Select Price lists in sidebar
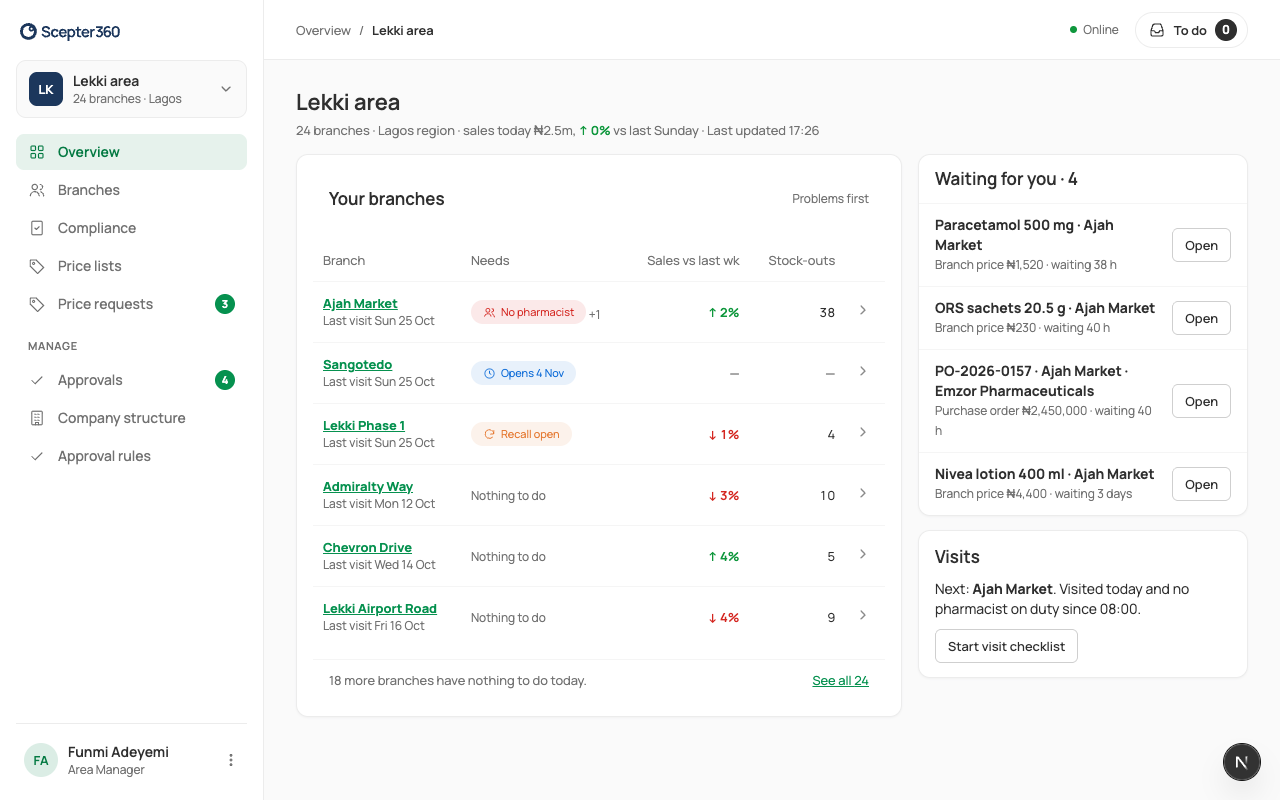Image resolution: width=1280 pixels, height=800 pixels. (131, 266)
